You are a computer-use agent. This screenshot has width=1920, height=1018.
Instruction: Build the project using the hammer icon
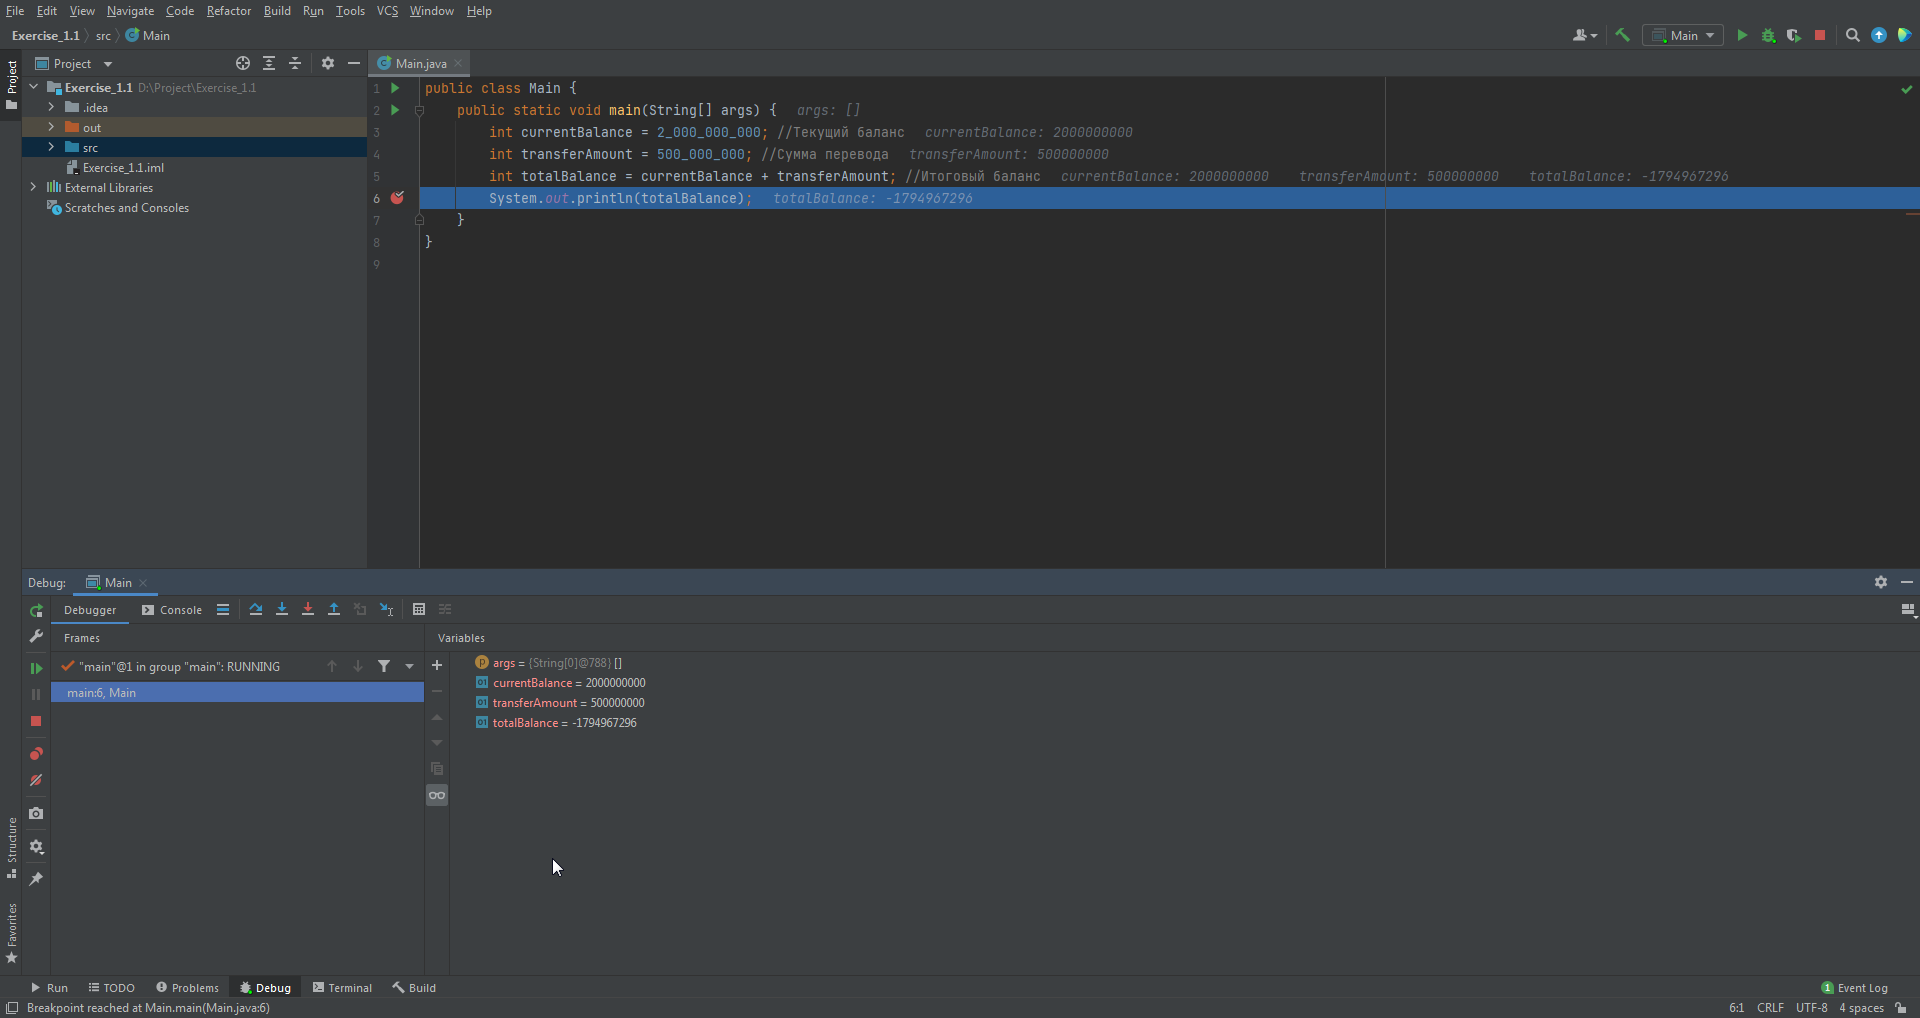click(x=1622, y=35)
